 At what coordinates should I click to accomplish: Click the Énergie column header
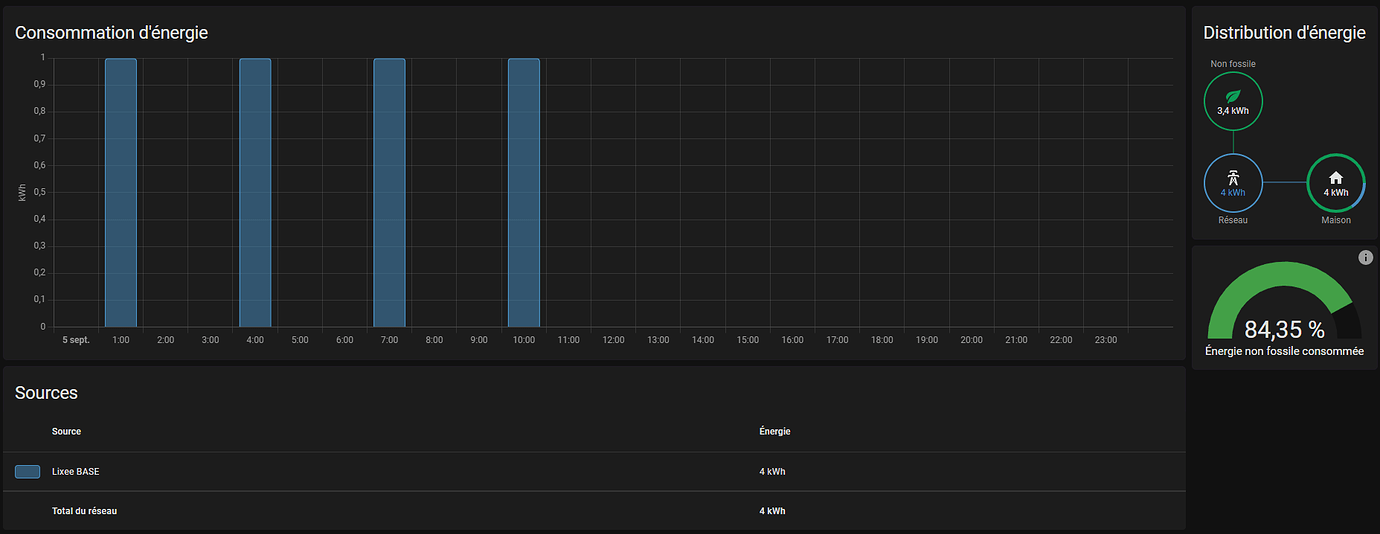click(775, 432)
